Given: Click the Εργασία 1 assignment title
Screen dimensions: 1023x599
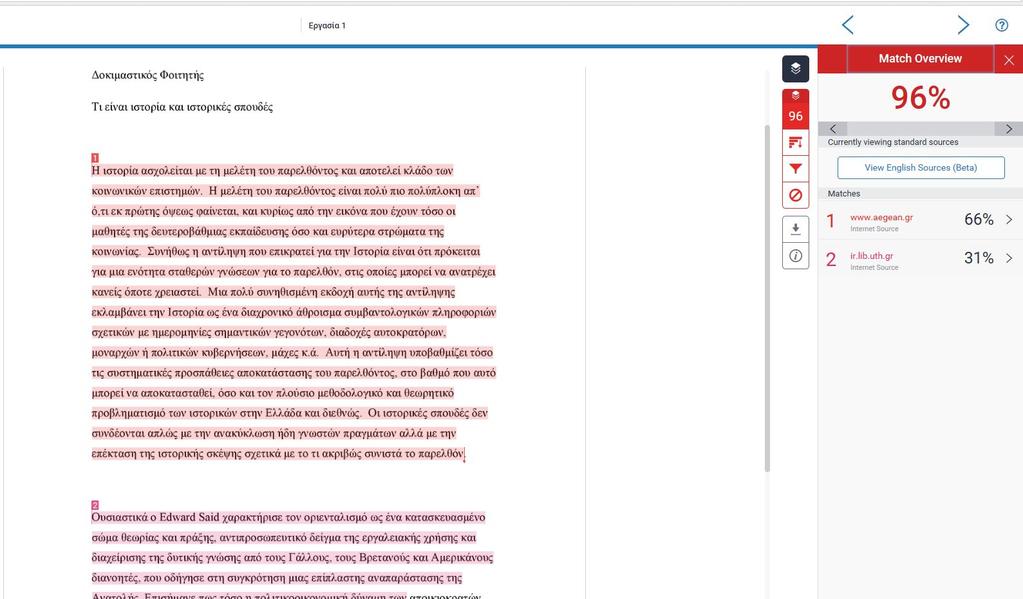Looking at the screenshot, I should (x=327, y=25).
